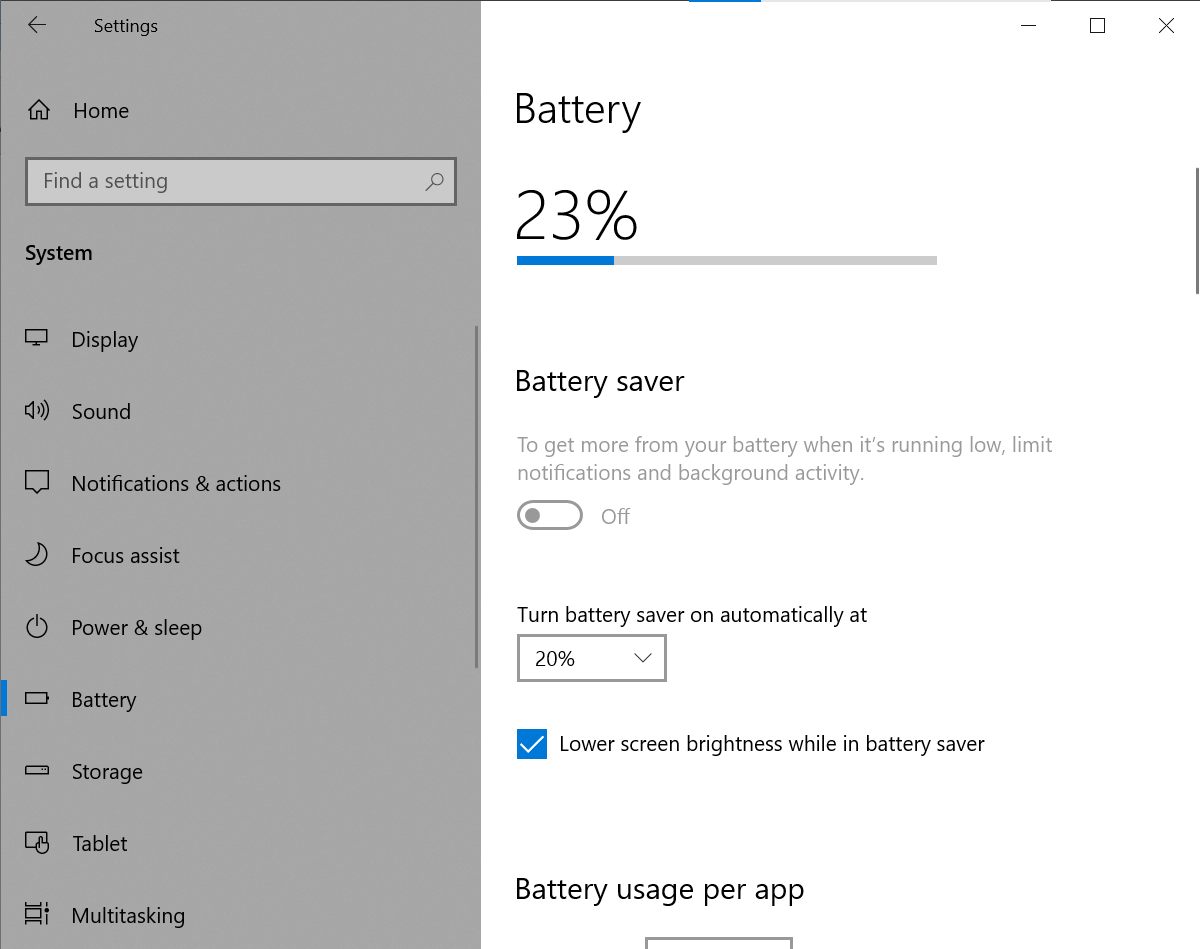The image size is (1200, 949).
Task: Select the Multitasking icon
Action: (36, 915)
